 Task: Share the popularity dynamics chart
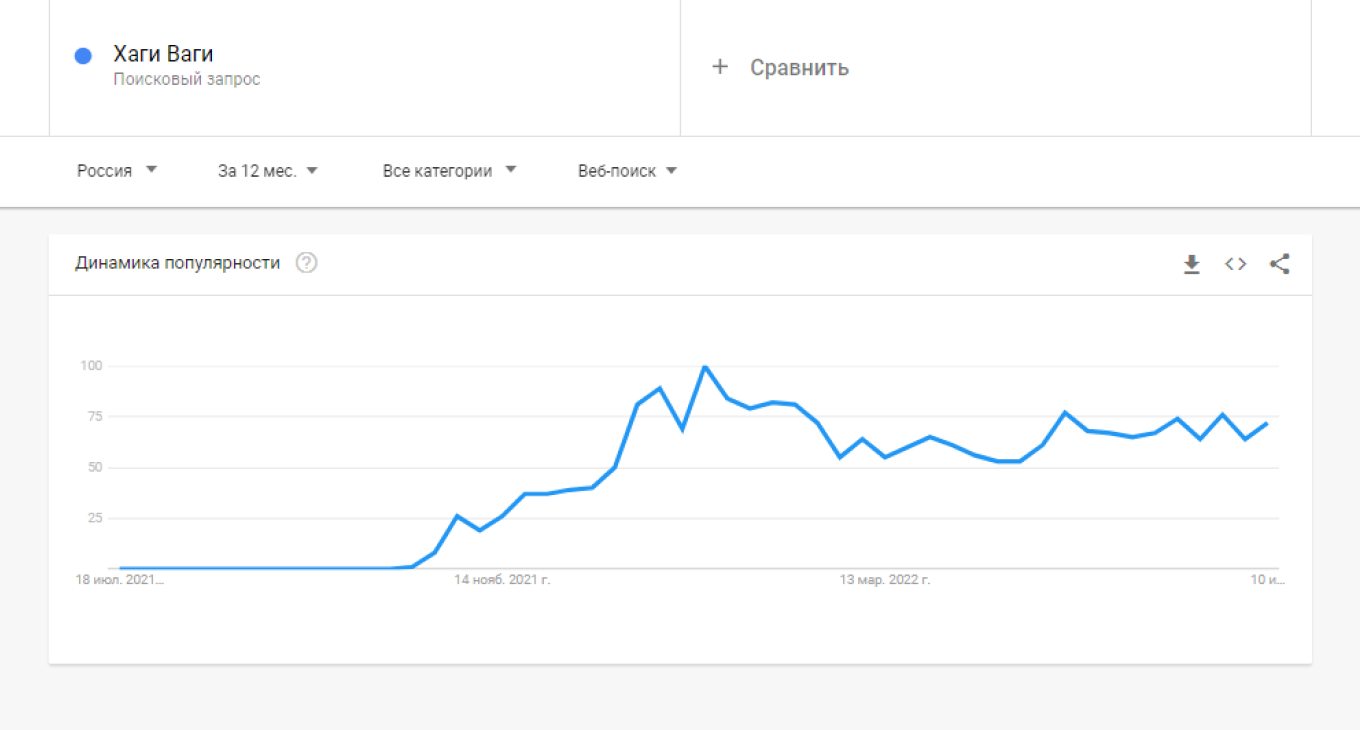1279,264
